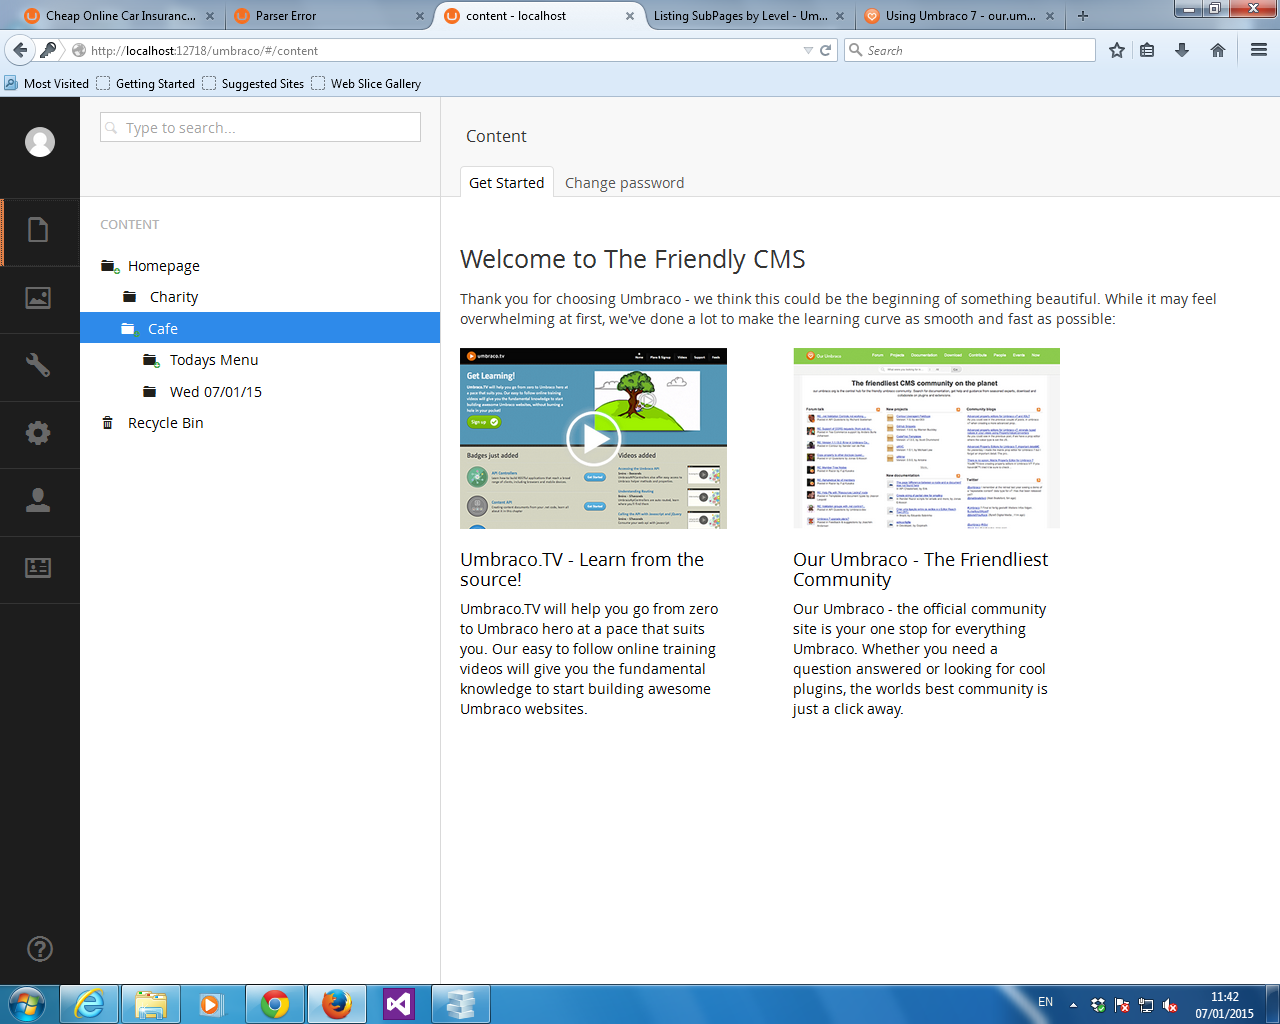
Task: Open the Content section icon in sidebar
Action: 38,230
